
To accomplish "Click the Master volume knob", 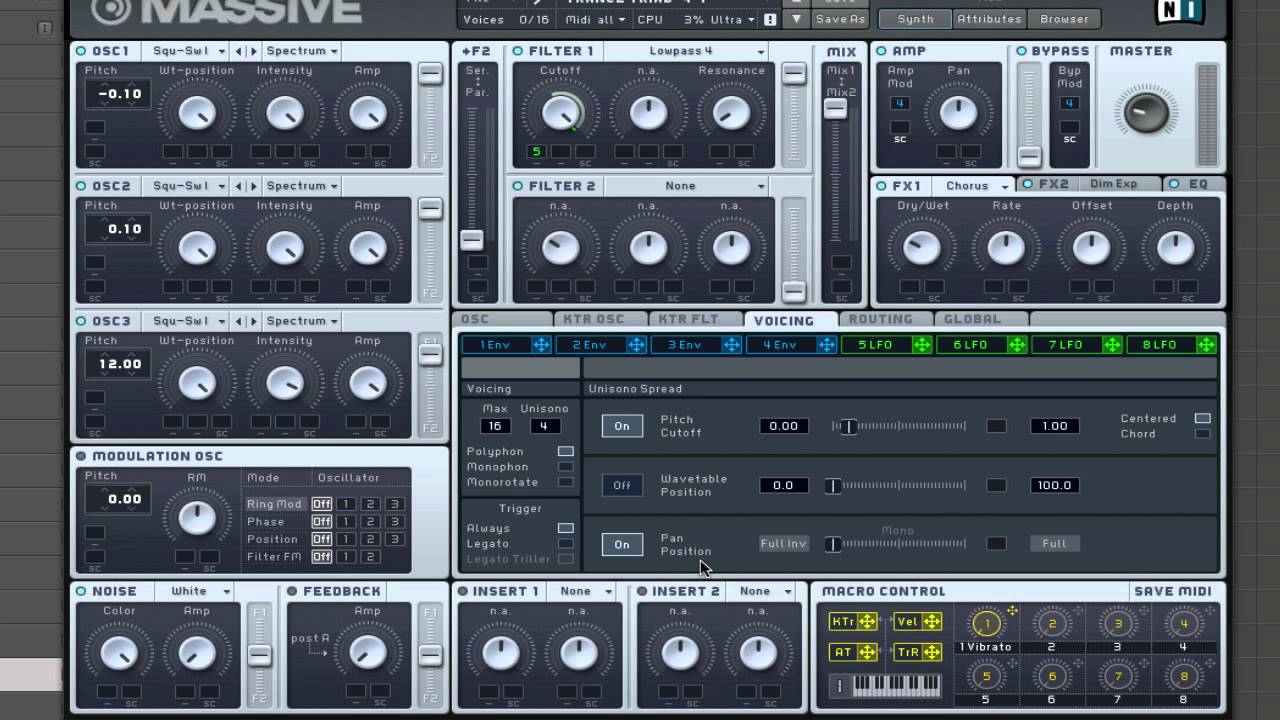I will pos(1146,112).
